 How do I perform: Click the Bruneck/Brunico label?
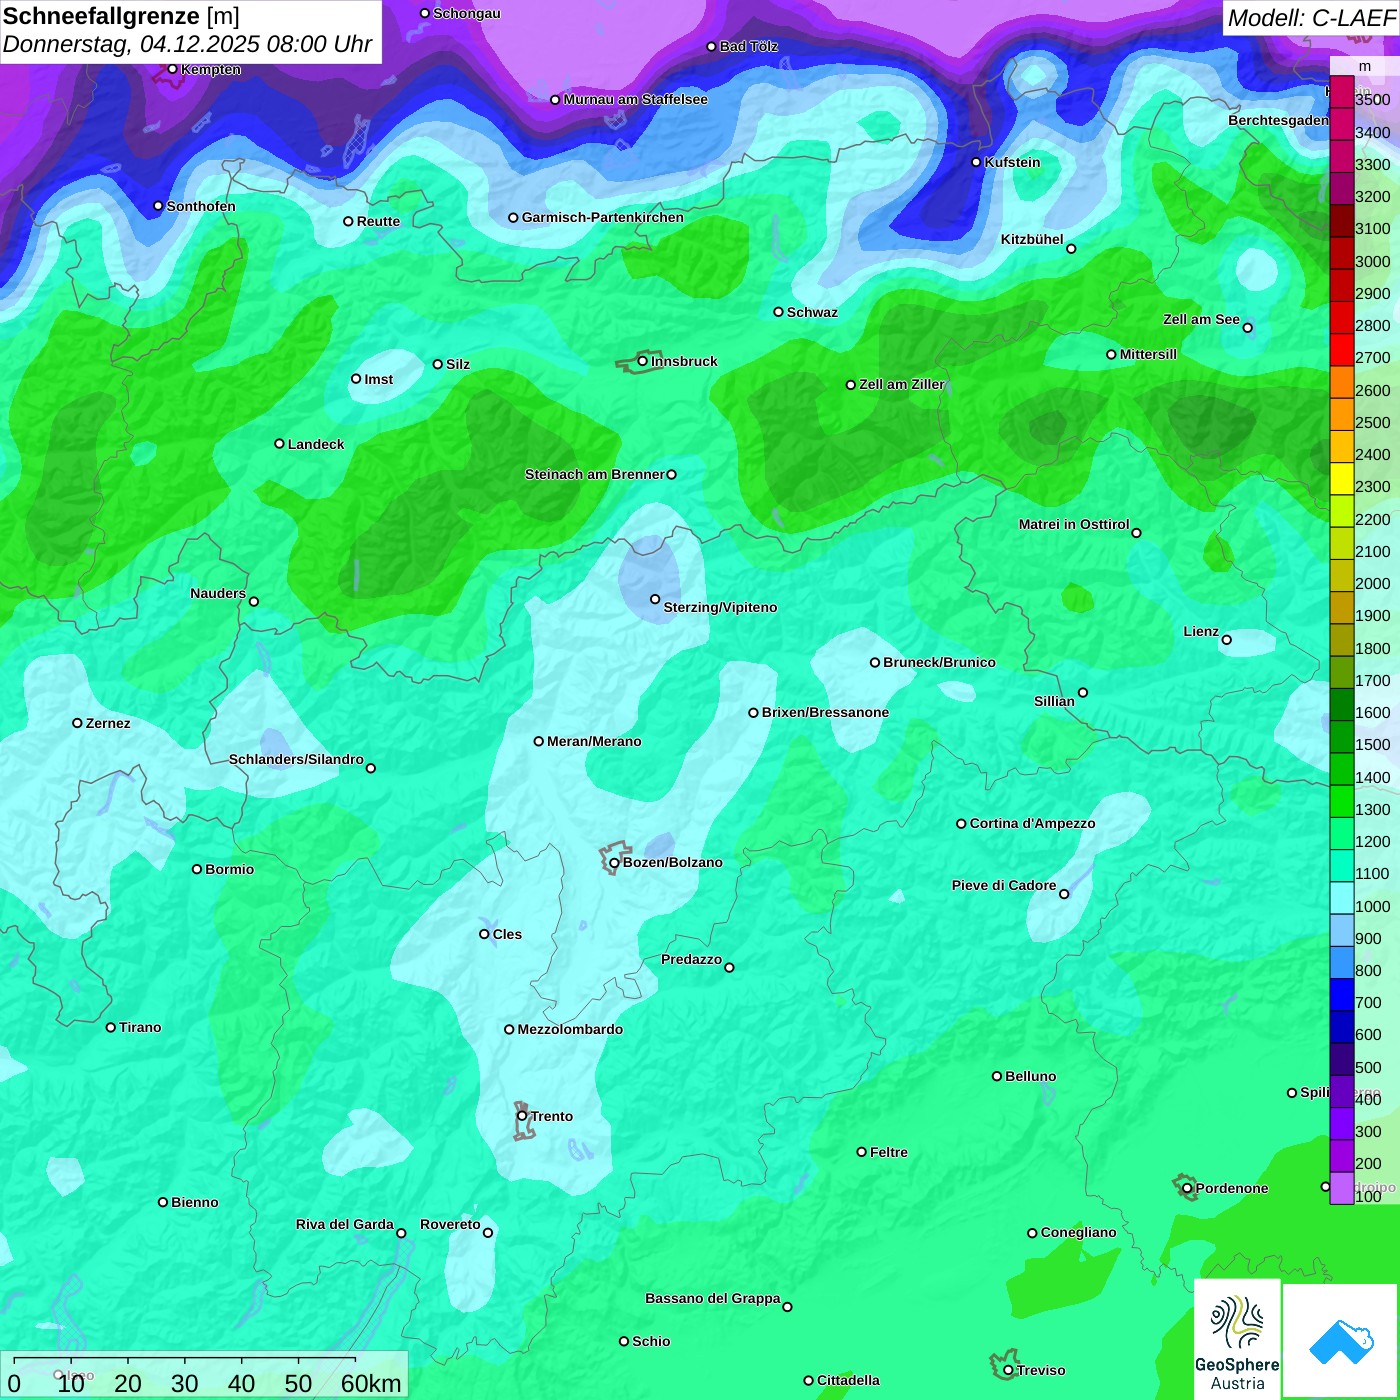(x=939, y=662)
